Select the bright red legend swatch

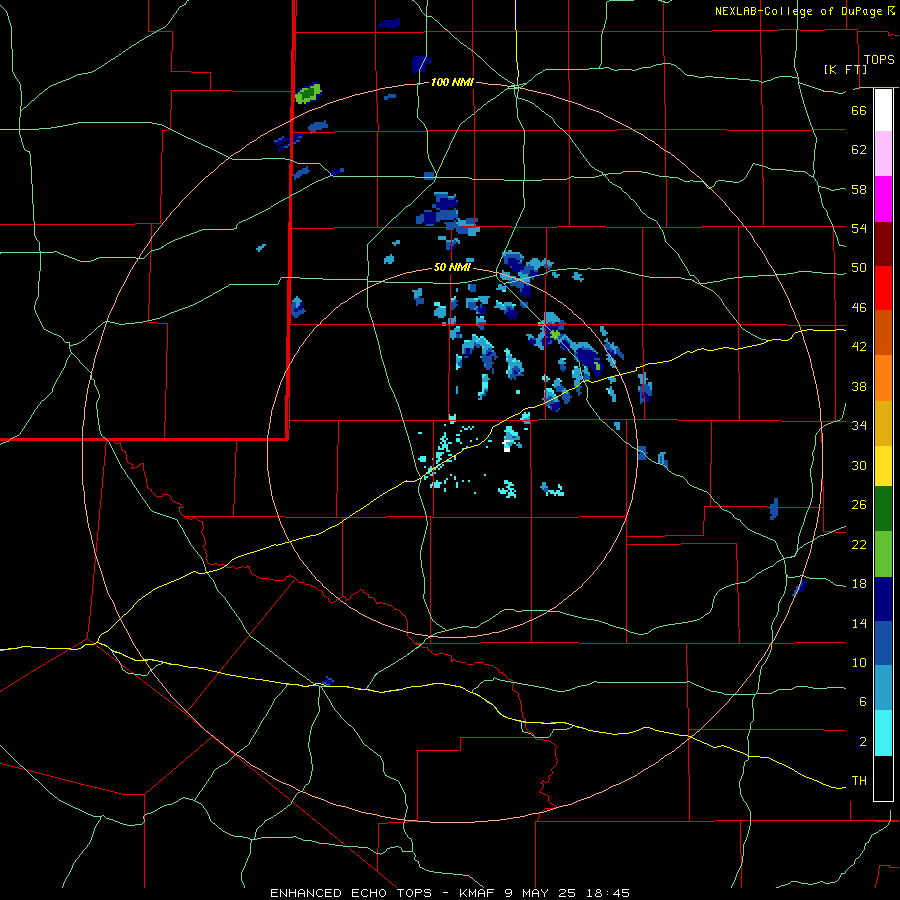[x=883, y=288]
